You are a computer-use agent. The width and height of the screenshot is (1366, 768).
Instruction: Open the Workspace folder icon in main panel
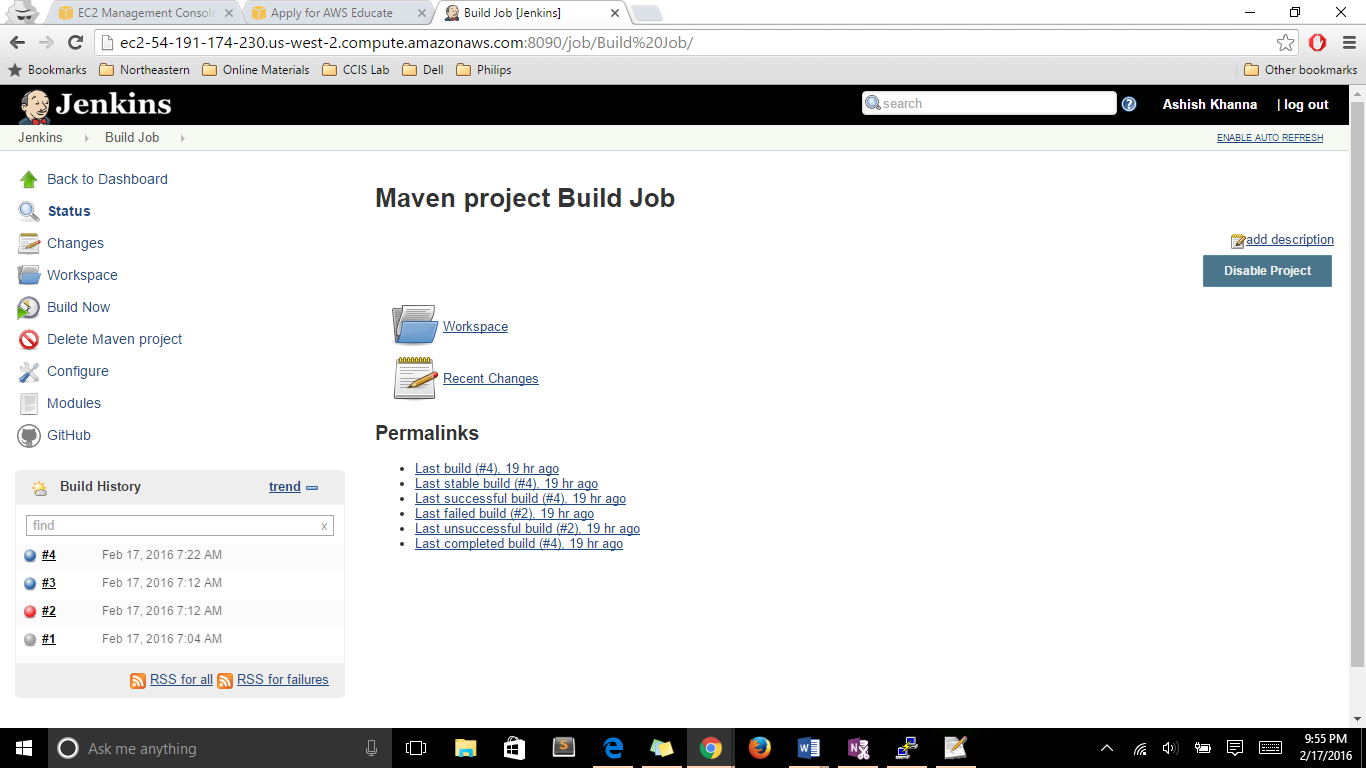coord(414,326)
